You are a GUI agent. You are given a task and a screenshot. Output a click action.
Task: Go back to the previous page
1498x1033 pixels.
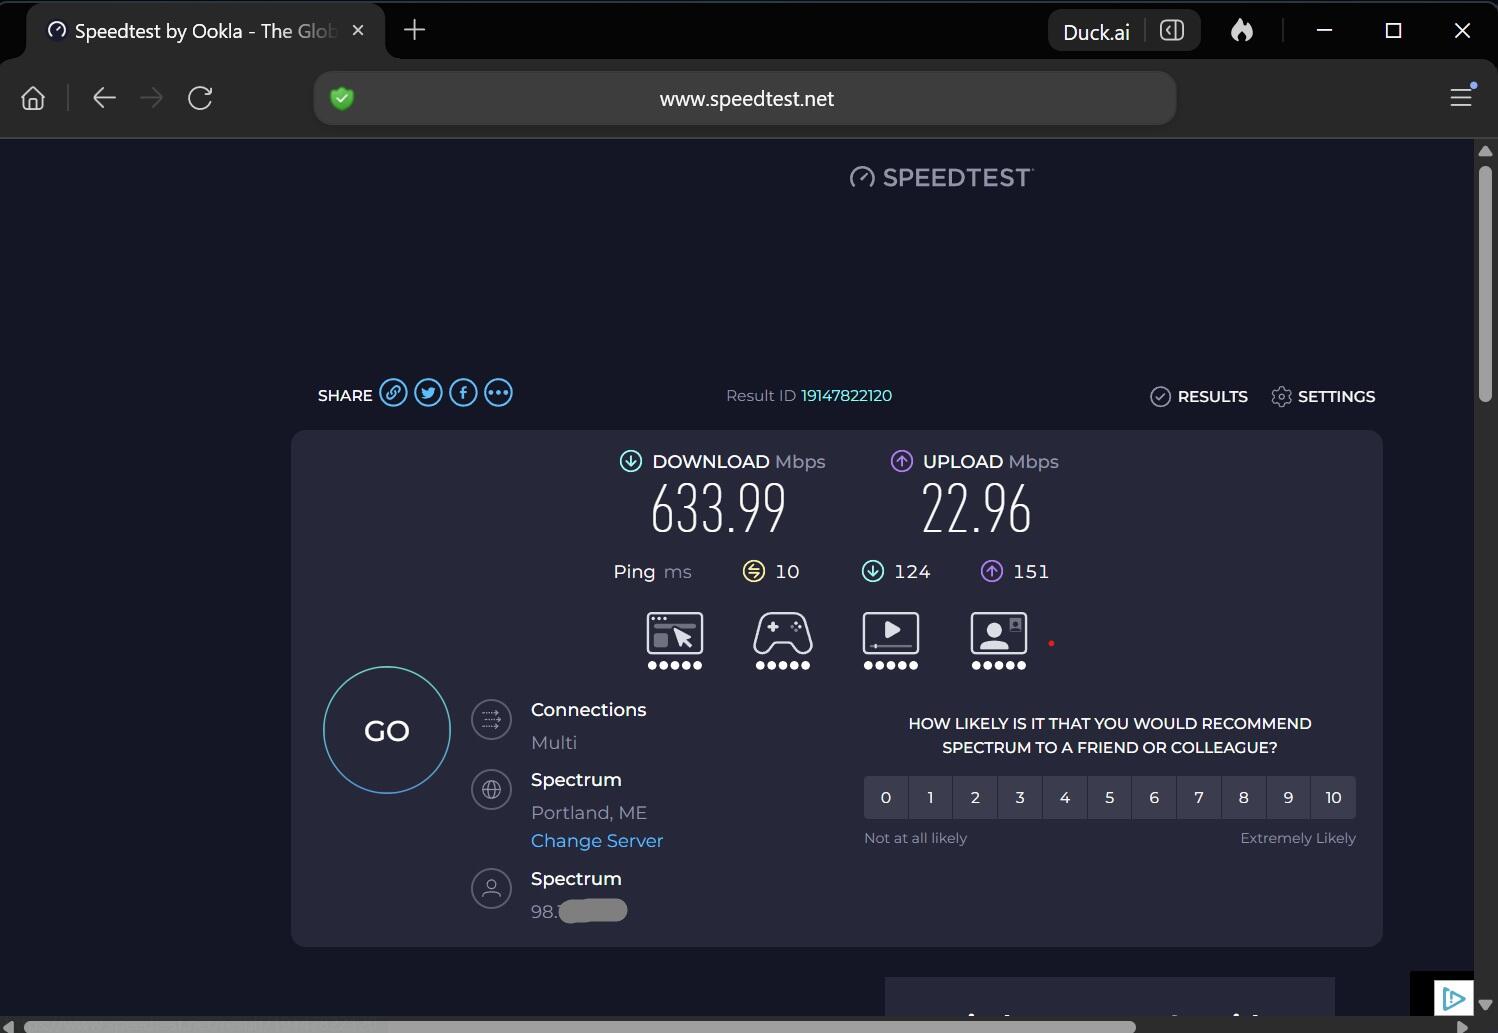104,98
